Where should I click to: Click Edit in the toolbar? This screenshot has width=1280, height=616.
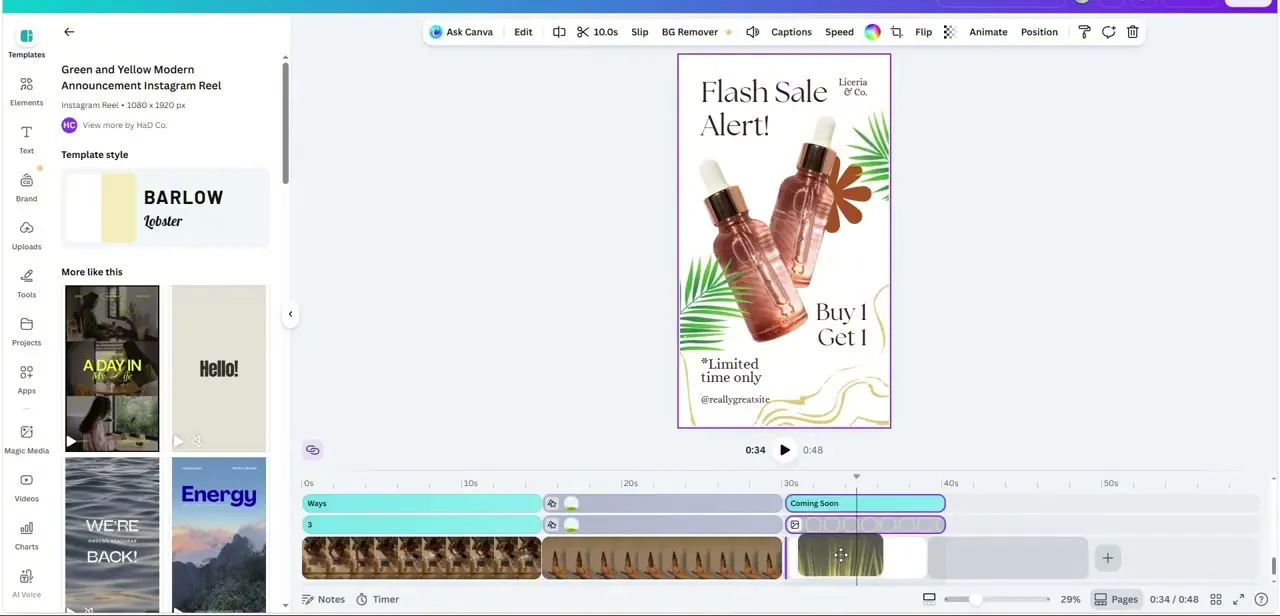[x=523, y=32]
